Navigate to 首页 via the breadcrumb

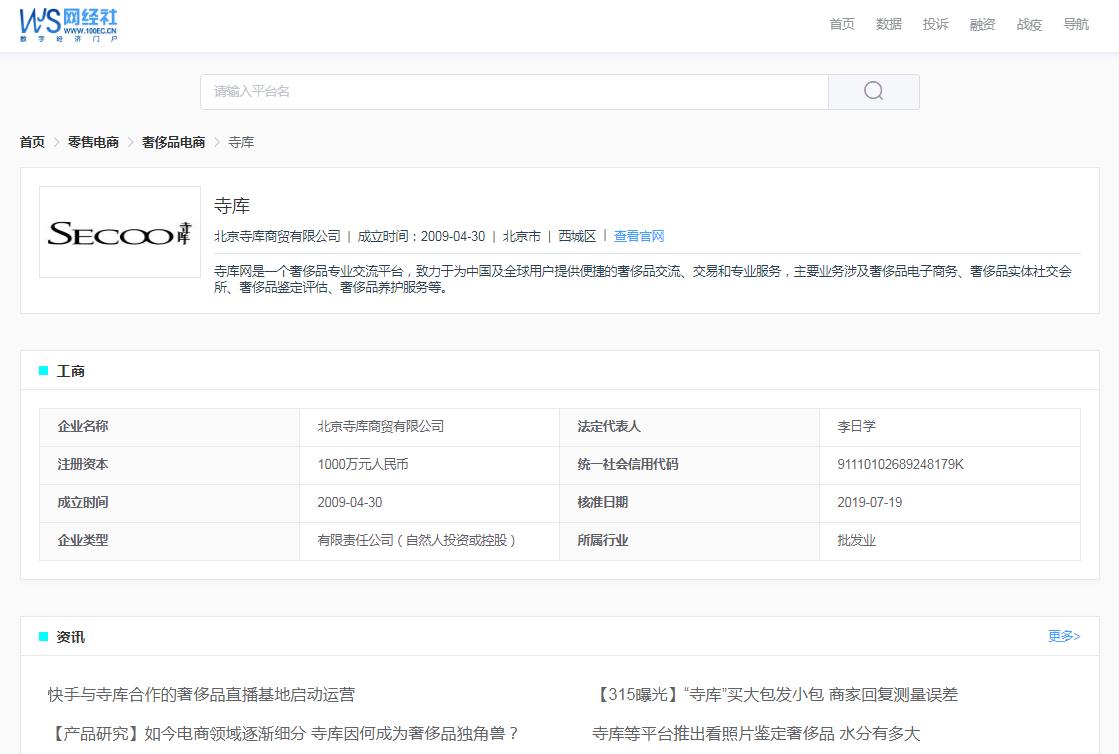tap(30, 142)
